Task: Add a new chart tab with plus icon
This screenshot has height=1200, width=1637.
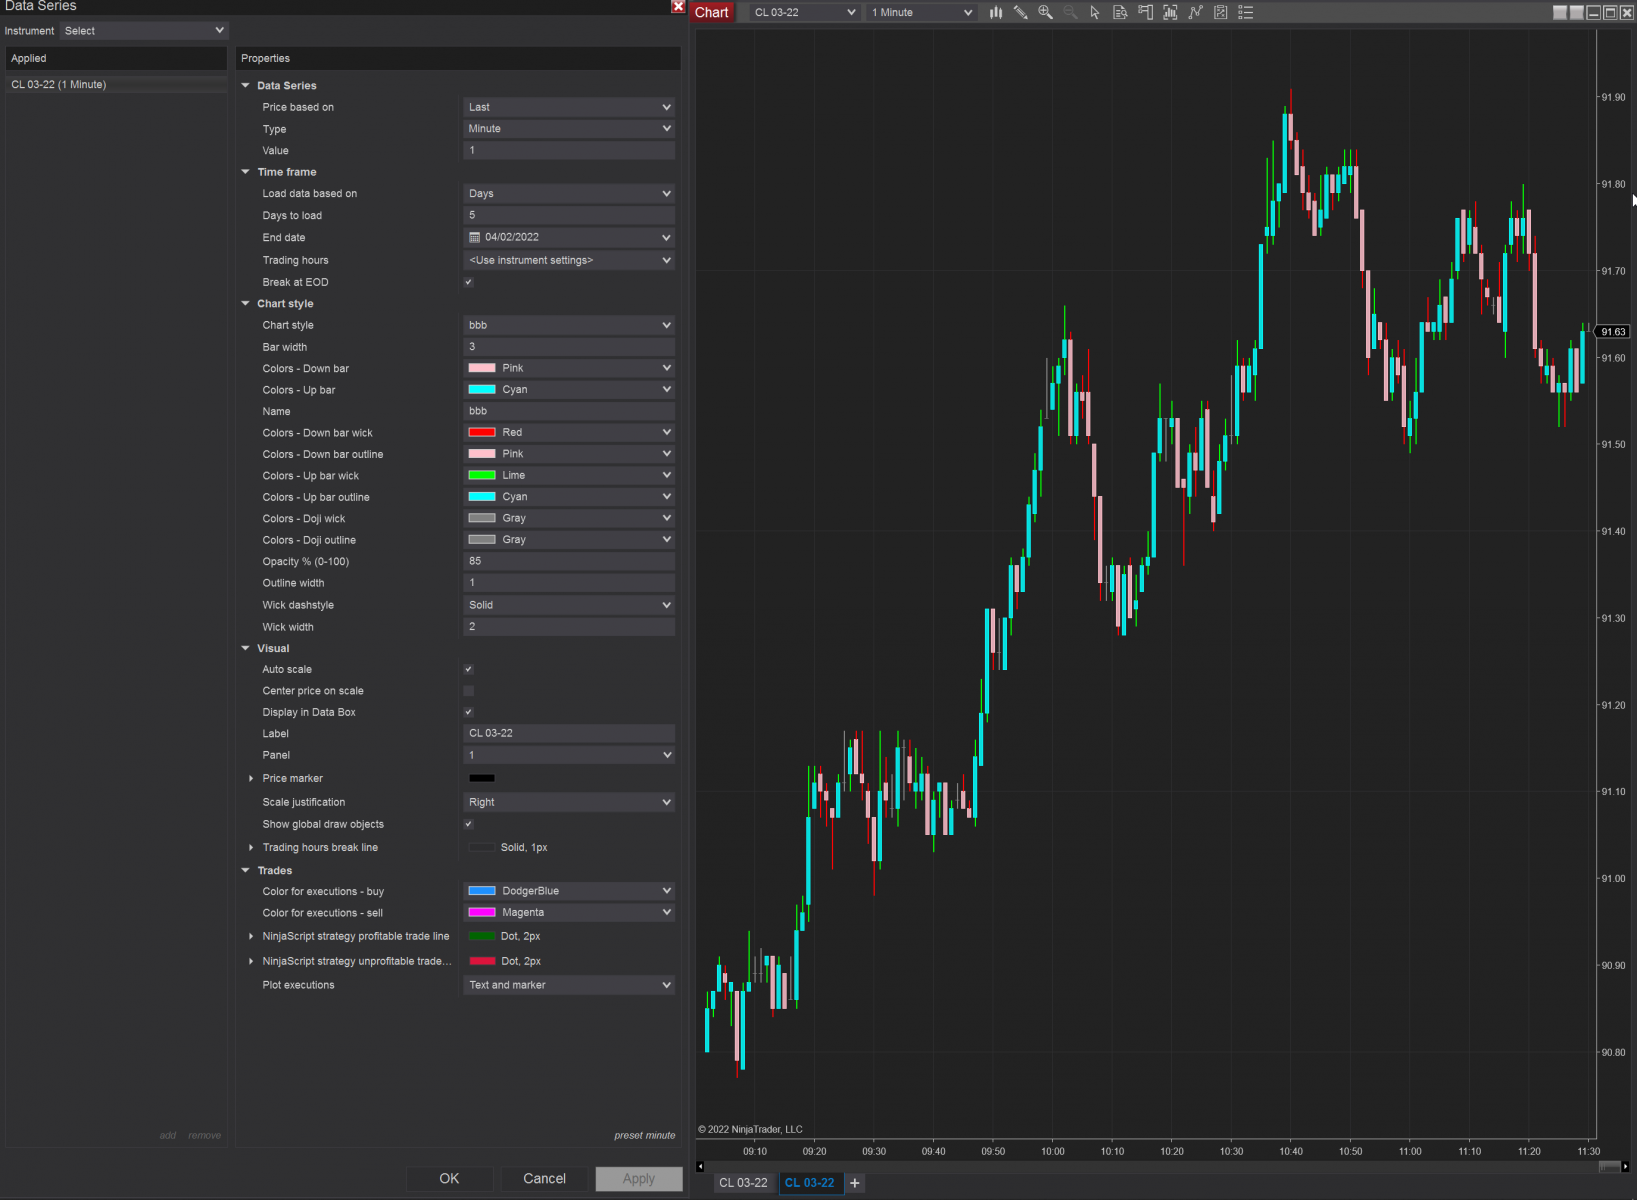Action: click(855, 1183)
